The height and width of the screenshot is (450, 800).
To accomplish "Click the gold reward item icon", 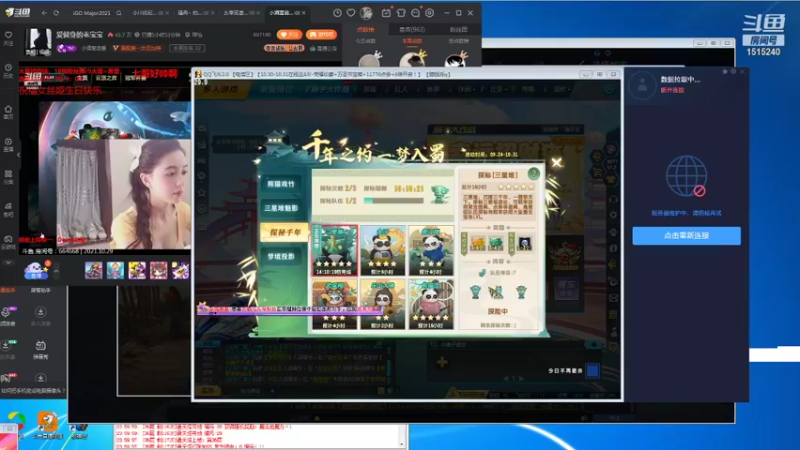I will click(478, 243).
